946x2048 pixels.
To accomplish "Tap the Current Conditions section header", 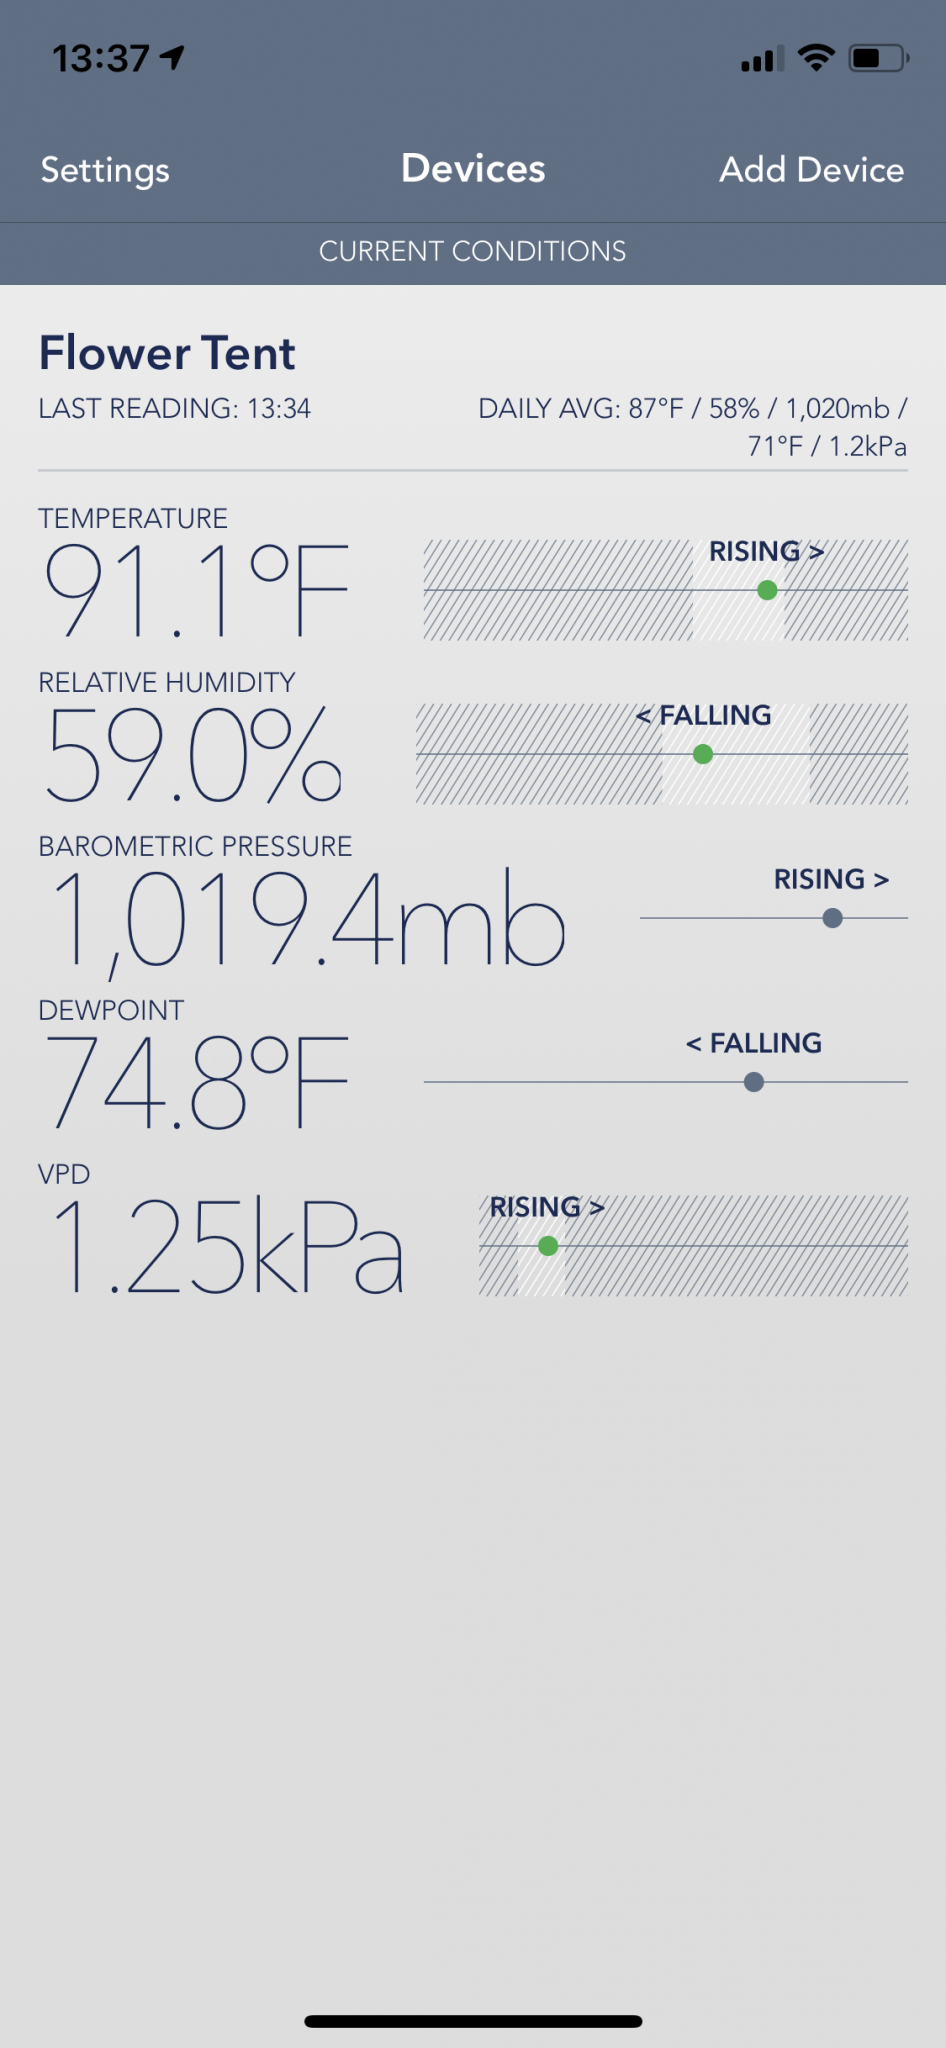I will pos(473,251).
